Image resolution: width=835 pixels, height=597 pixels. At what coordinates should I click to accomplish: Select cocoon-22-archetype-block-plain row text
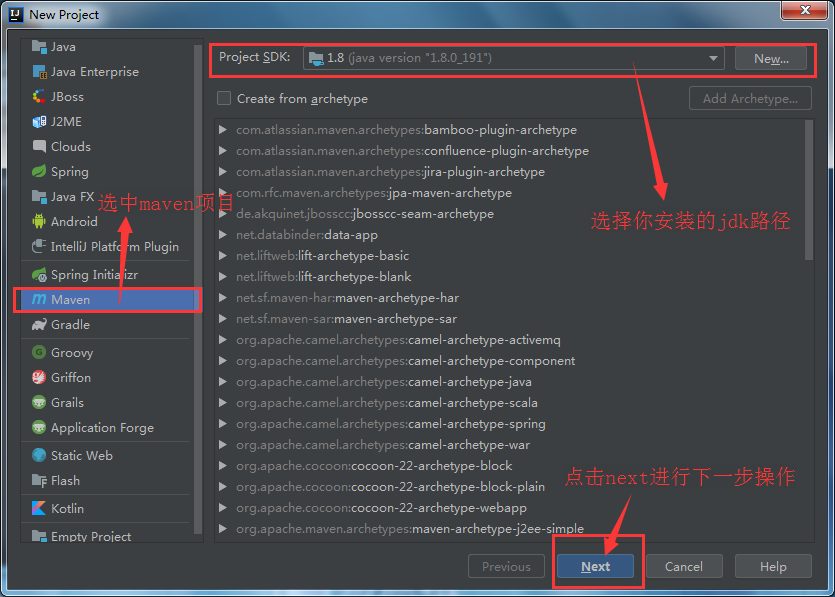(390, 487)
